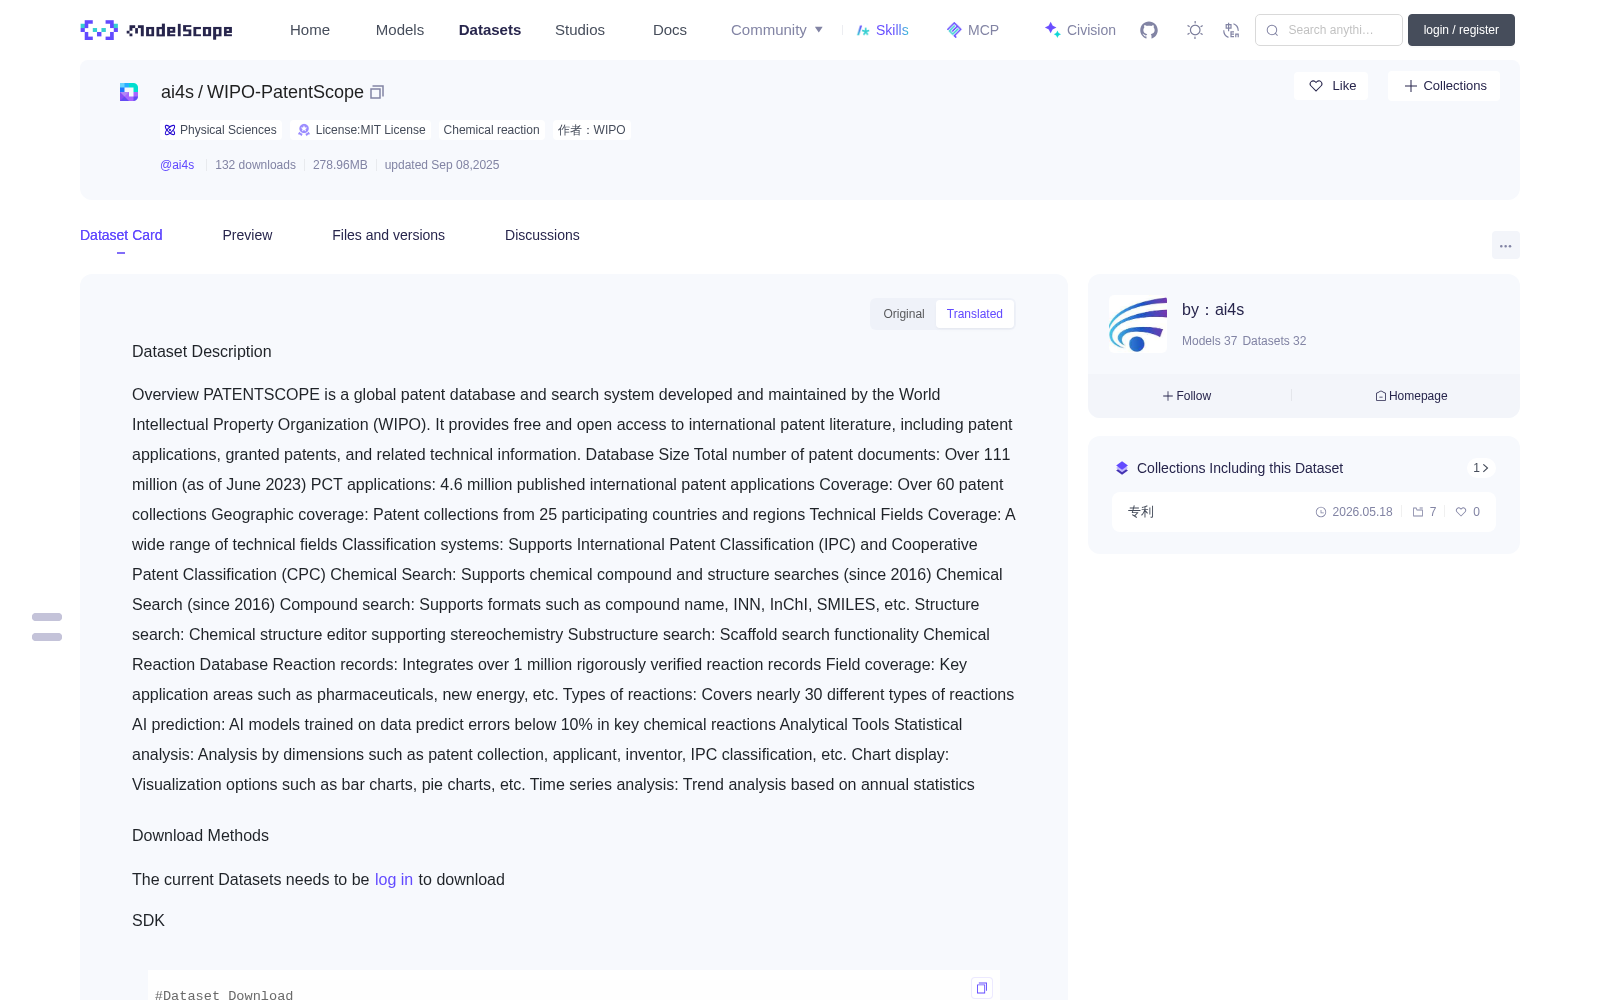Copy dataset name ai4s/WIPO-PatentScope icon
The height and width of the screenshot is (1000, 1600).
[x=377, y=92]
